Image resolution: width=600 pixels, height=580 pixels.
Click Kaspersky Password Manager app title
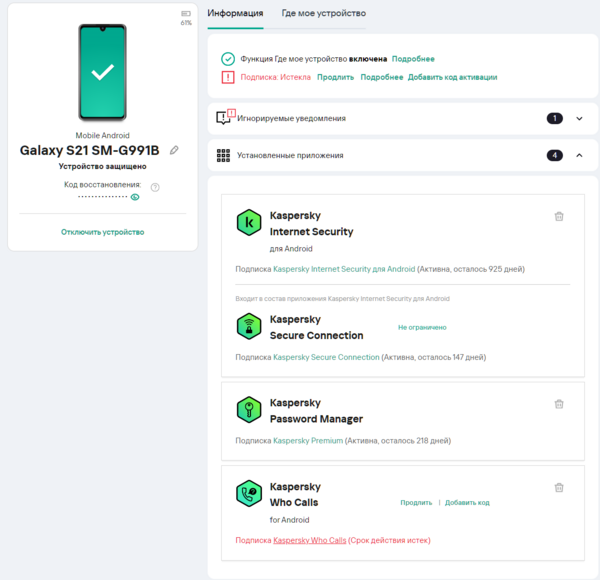(316, 411)
